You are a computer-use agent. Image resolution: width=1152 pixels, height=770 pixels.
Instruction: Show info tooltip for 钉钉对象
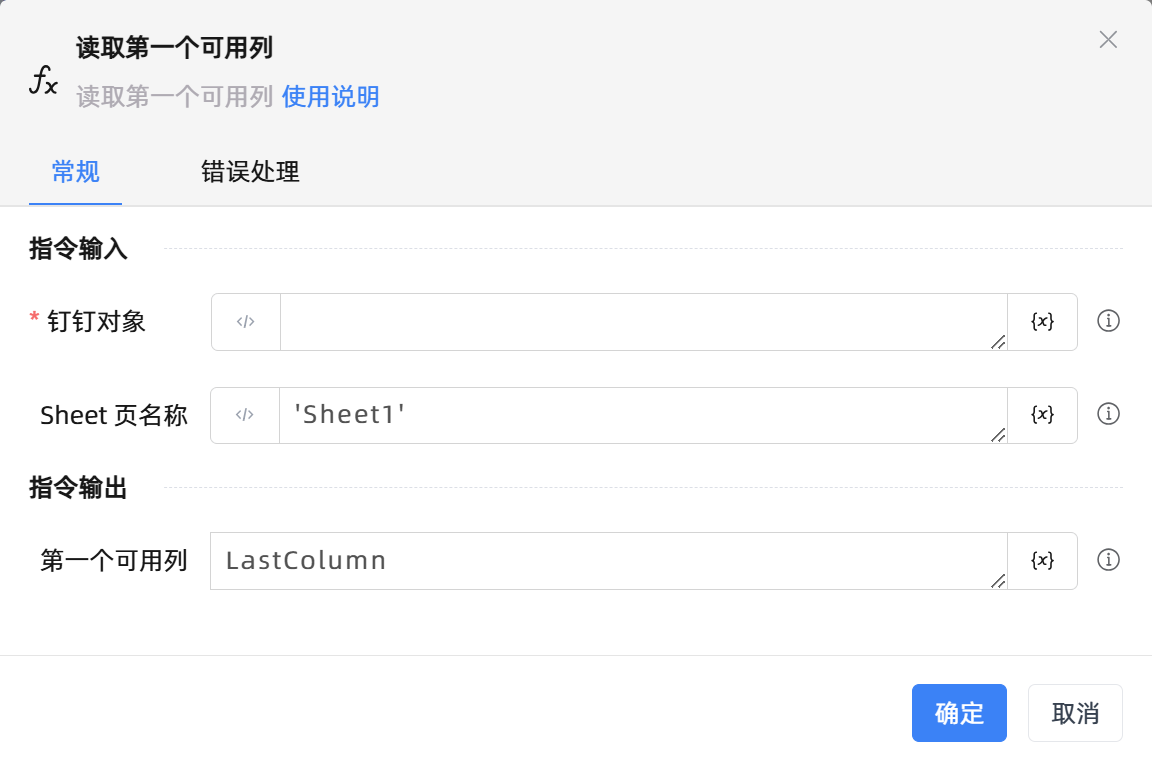tap(1108, 321)
